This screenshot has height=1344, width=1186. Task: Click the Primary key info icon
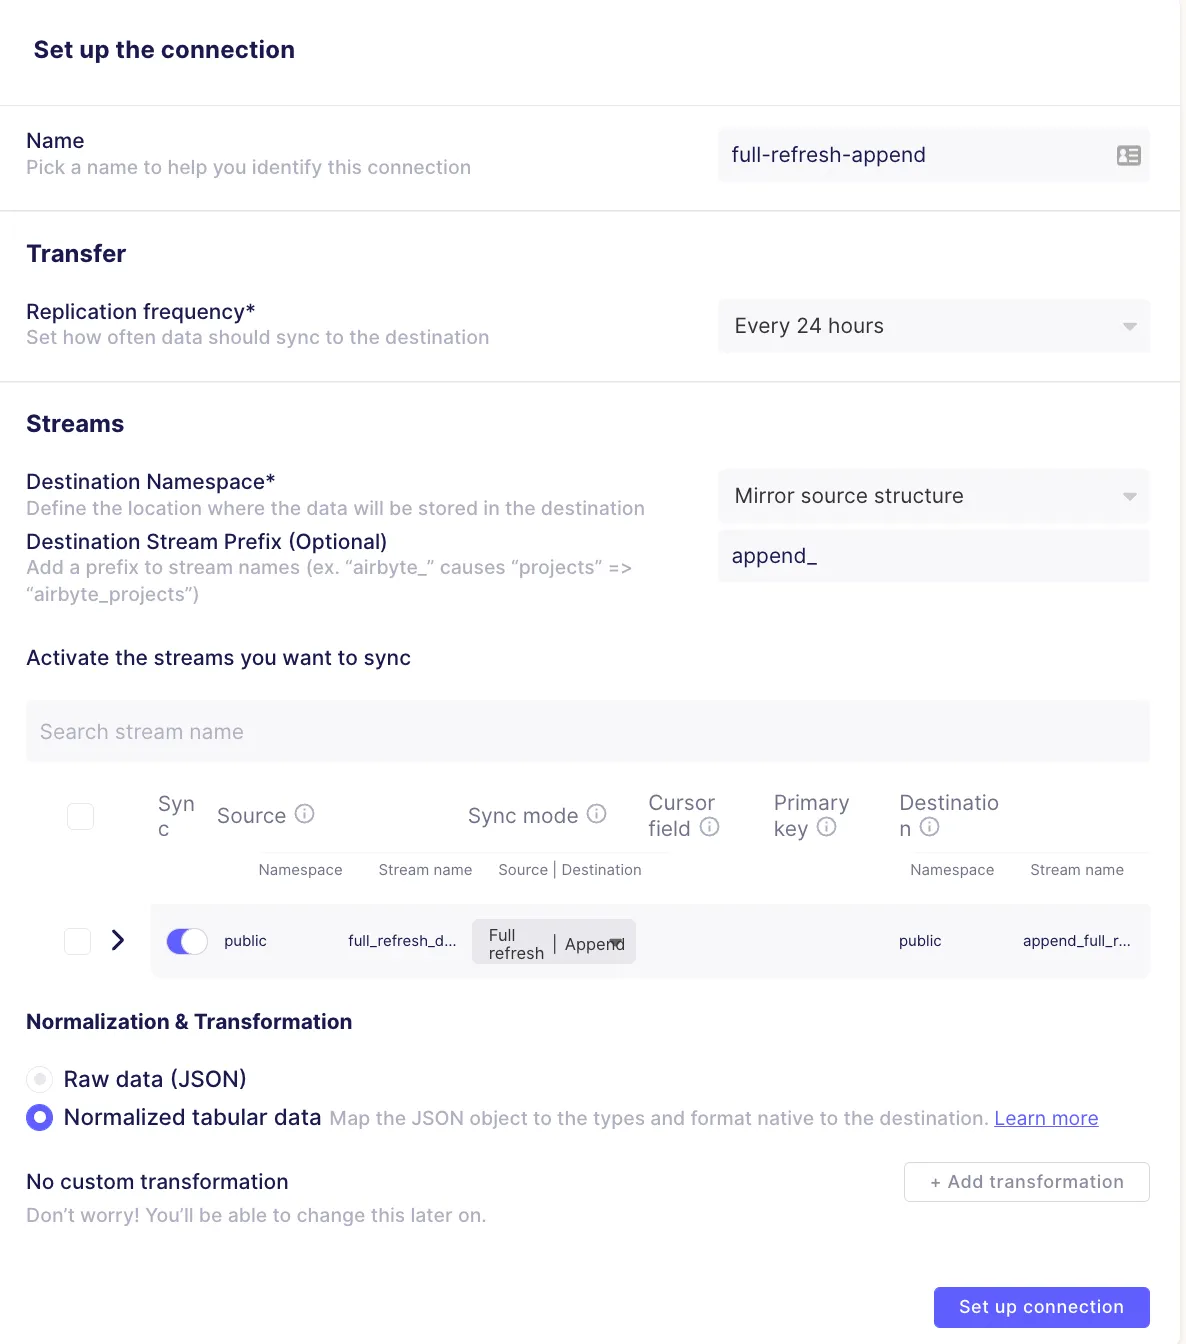(827, 827)
